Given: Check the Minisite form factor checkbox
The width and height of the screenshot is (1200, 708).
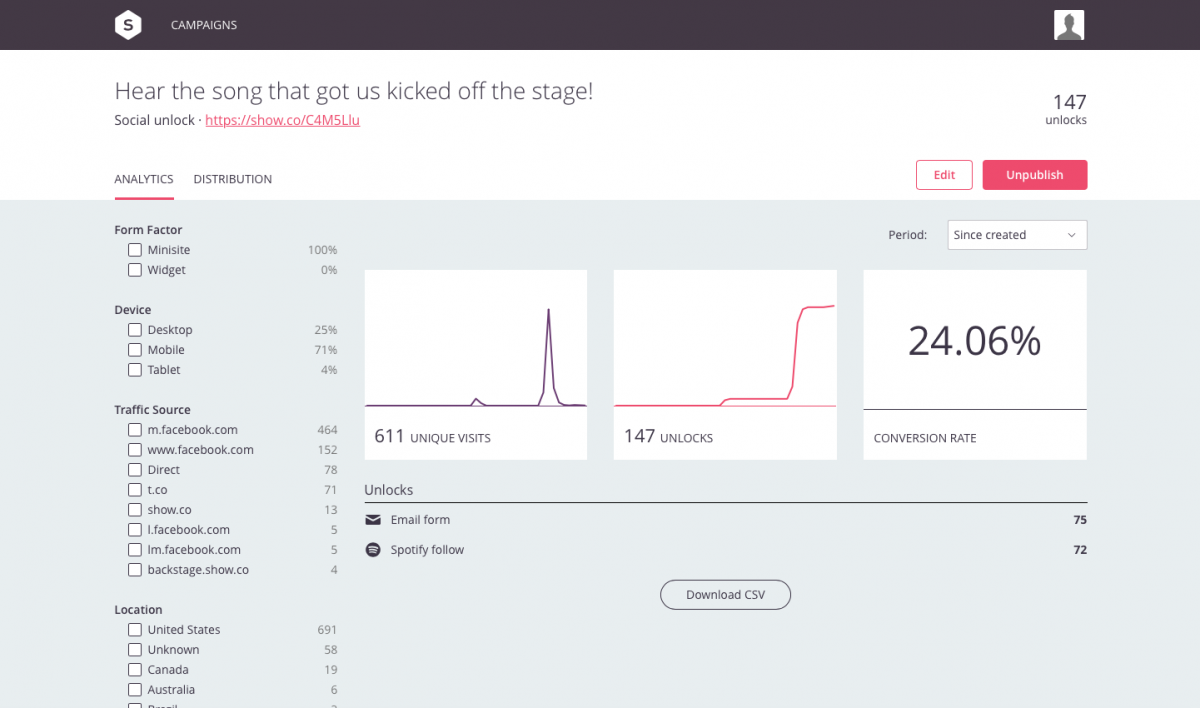Looking at the screenshot, I should pos(135,250).
